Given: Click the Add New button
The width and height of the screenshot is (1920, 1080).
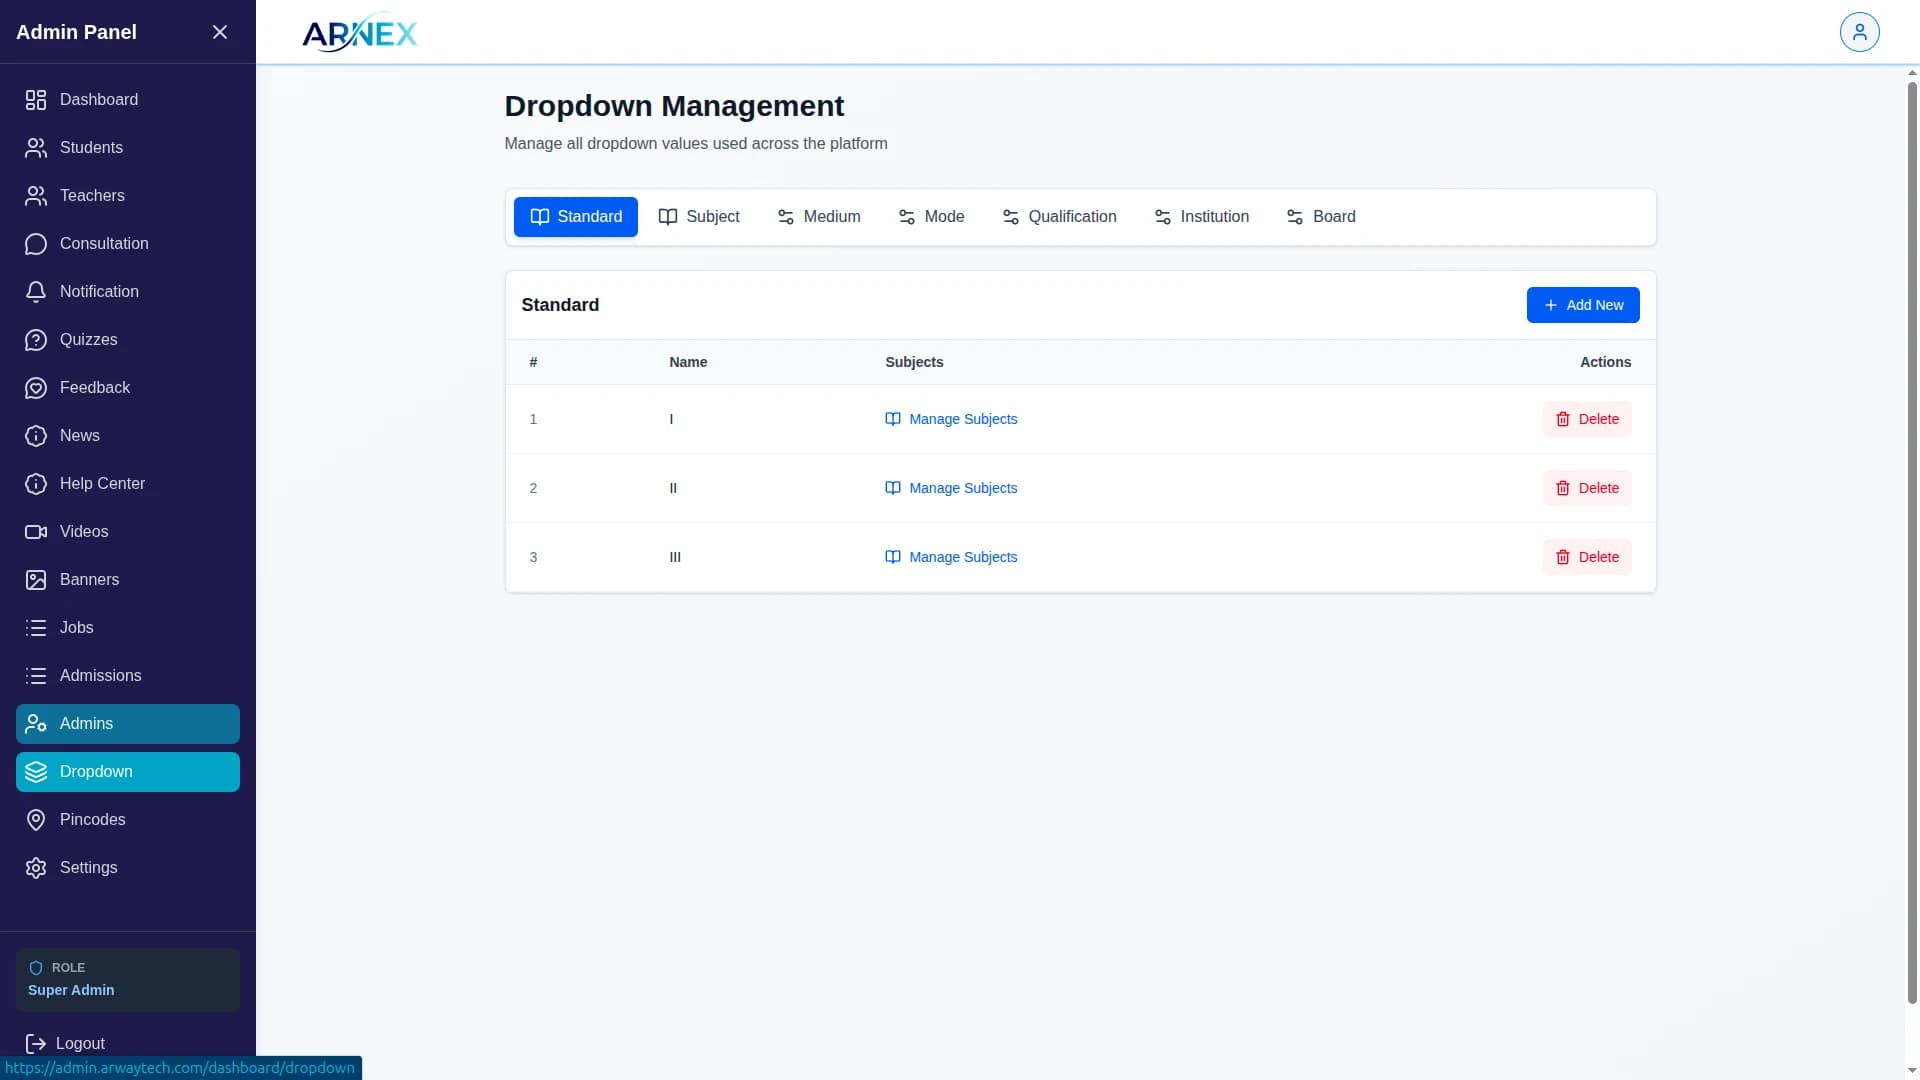Looking at the screenshot, I should pyautogui.click(x=1582, y=305).
